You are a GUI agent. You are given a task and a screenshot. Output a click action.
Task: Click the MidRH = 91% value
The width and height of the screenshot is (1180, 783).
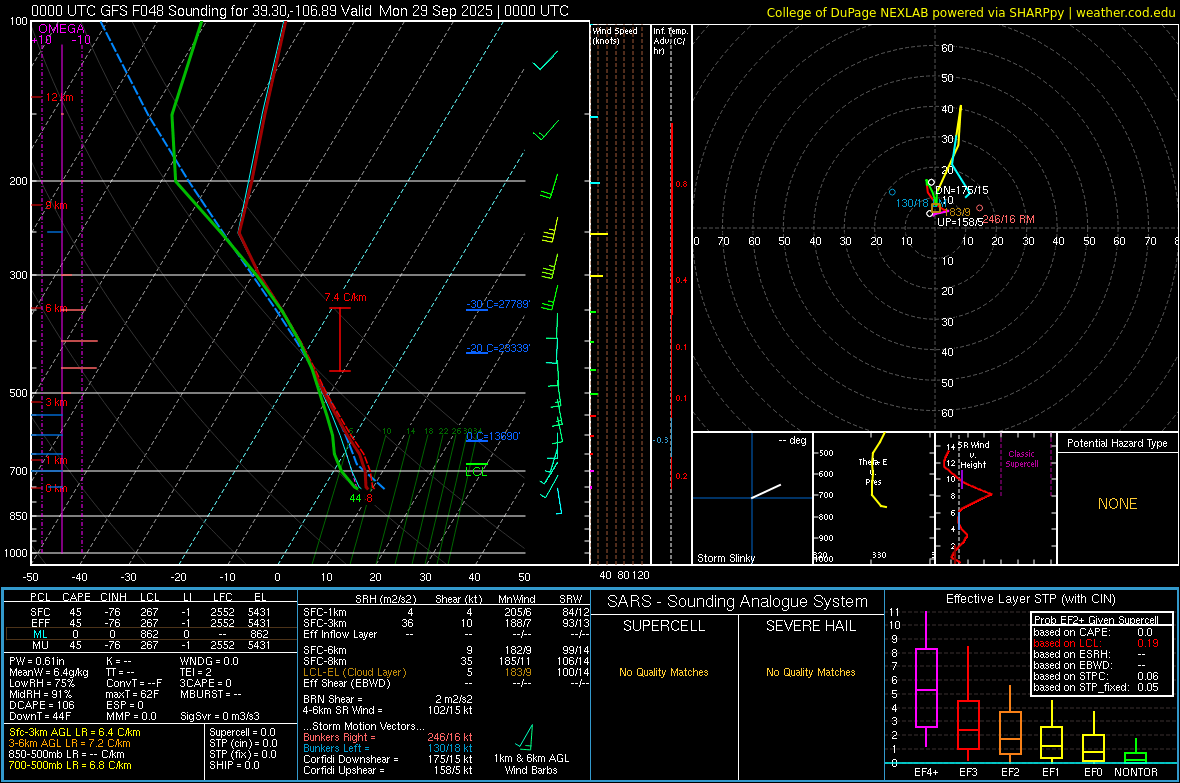40,694
